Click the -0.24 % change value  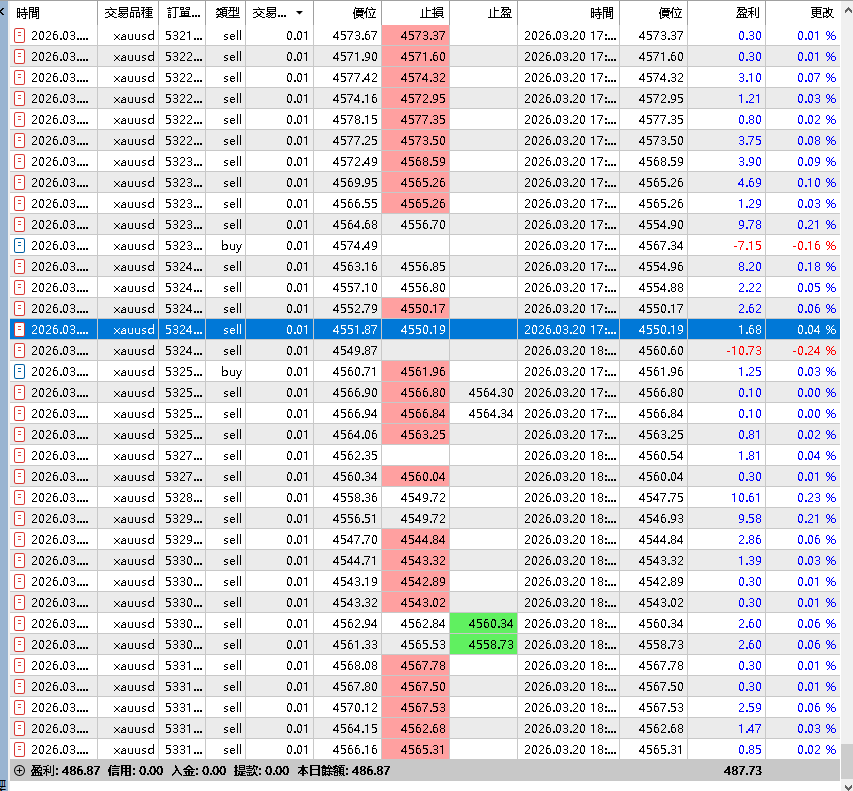point(814,351)
